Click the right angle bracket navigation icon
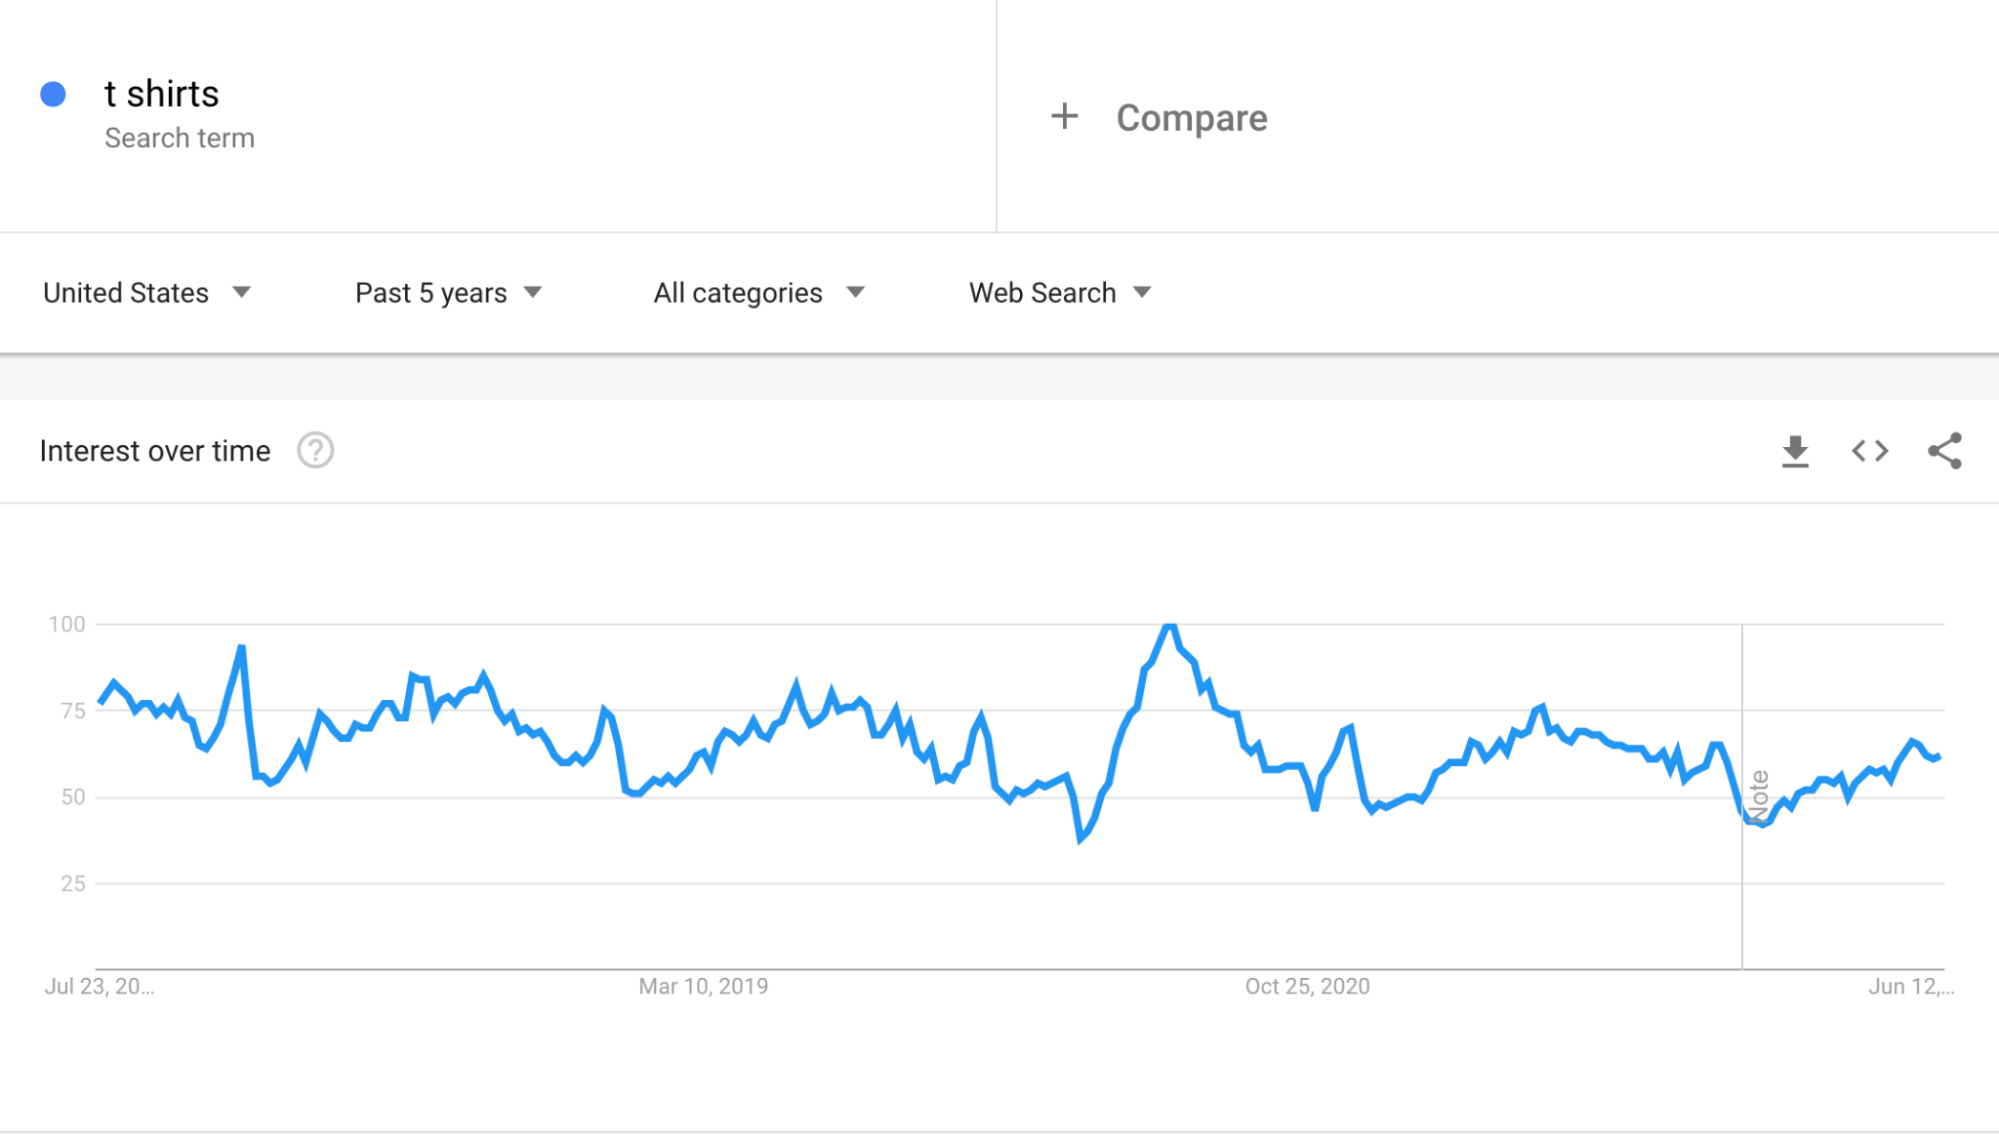Image resolution: width=1999 pixels, height=1134 pixels. click(x=1877, y=450)
